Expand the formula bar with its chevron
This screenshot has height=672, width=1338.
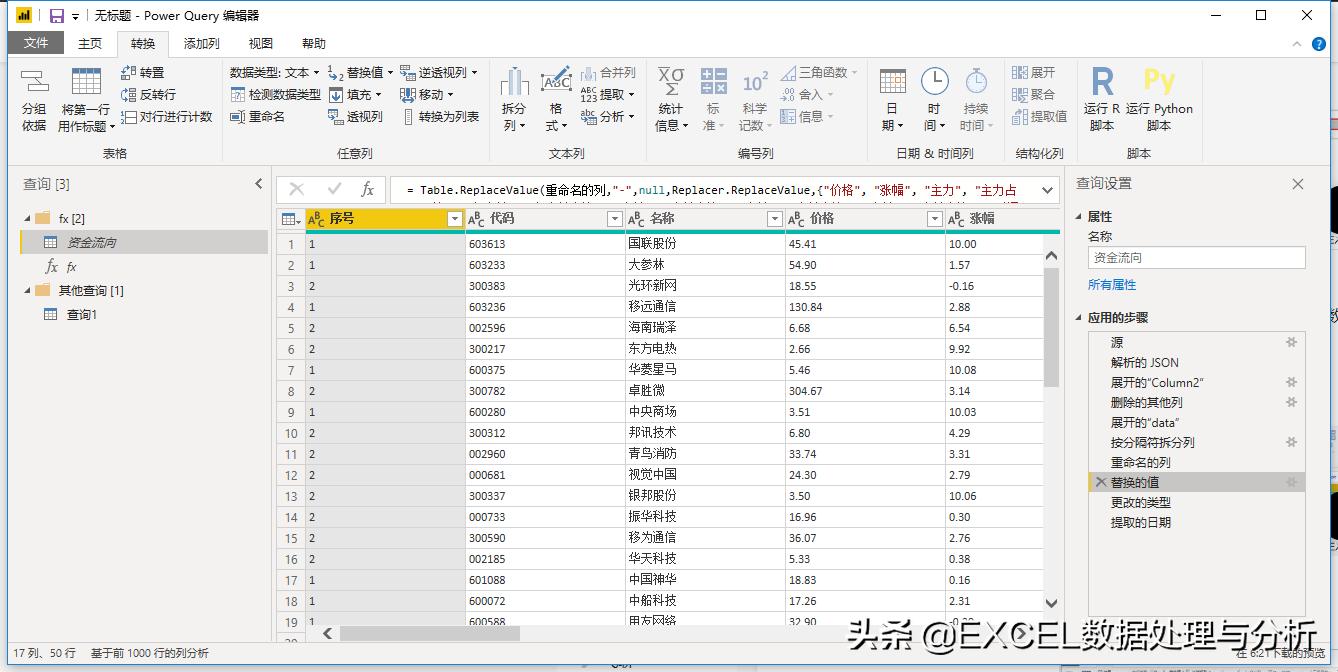(x=1048, y=190)
